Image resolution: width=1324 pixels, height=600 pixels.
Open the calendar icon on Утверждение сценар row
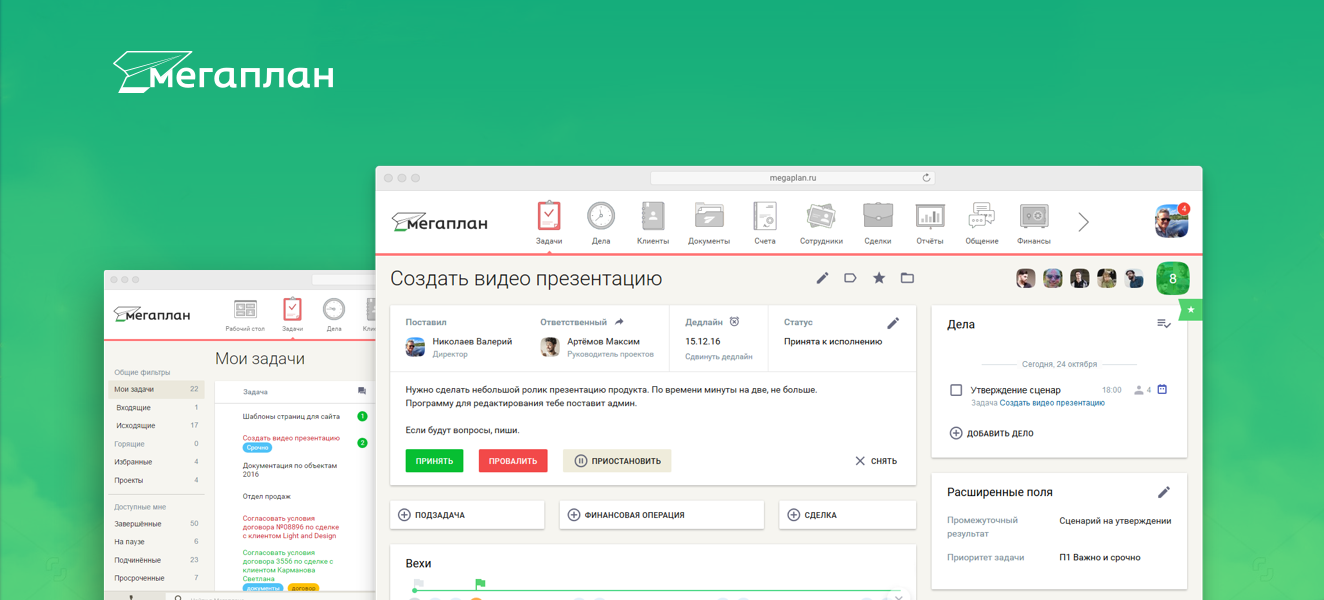click(x=1162, y=390)
